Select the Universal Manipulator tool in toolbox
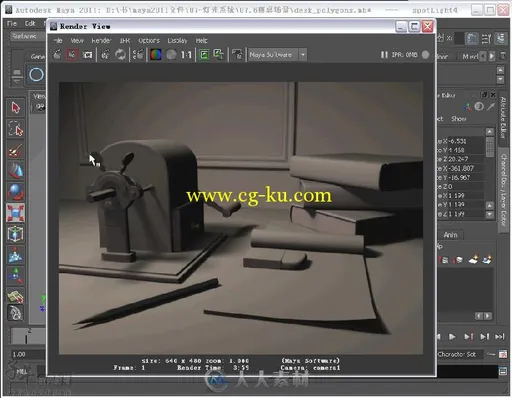Viewport: 512px width, 398px height. click(x=15, y=234)
